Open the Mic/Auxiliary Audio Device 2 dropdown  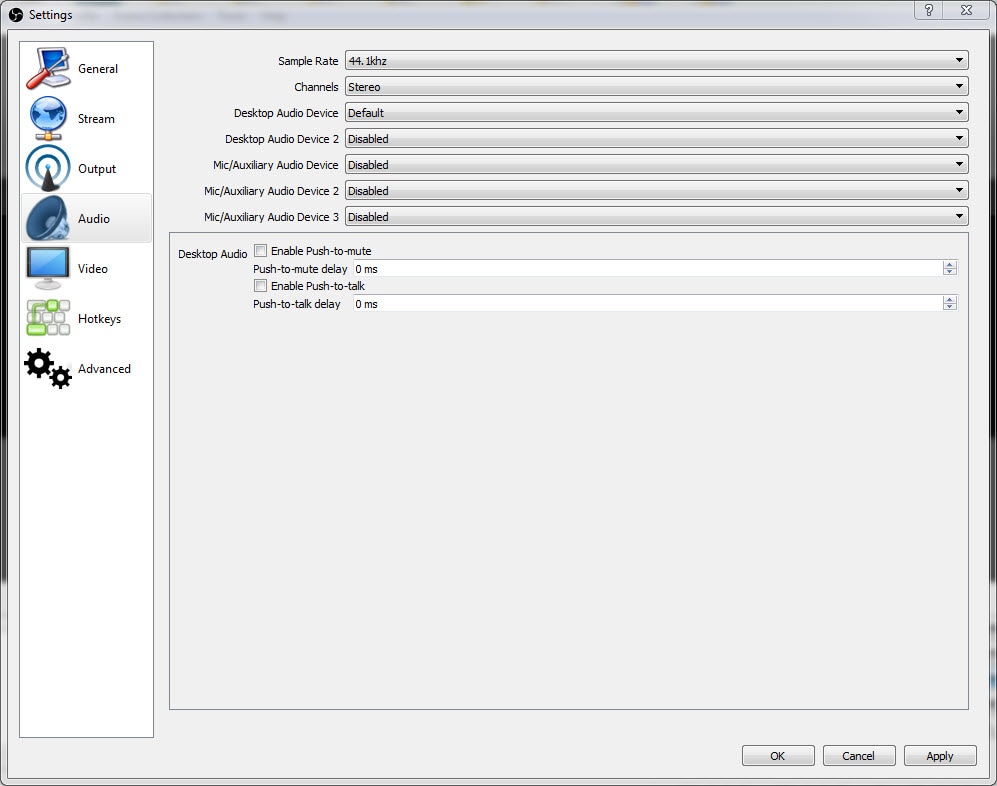click(656, 191)
